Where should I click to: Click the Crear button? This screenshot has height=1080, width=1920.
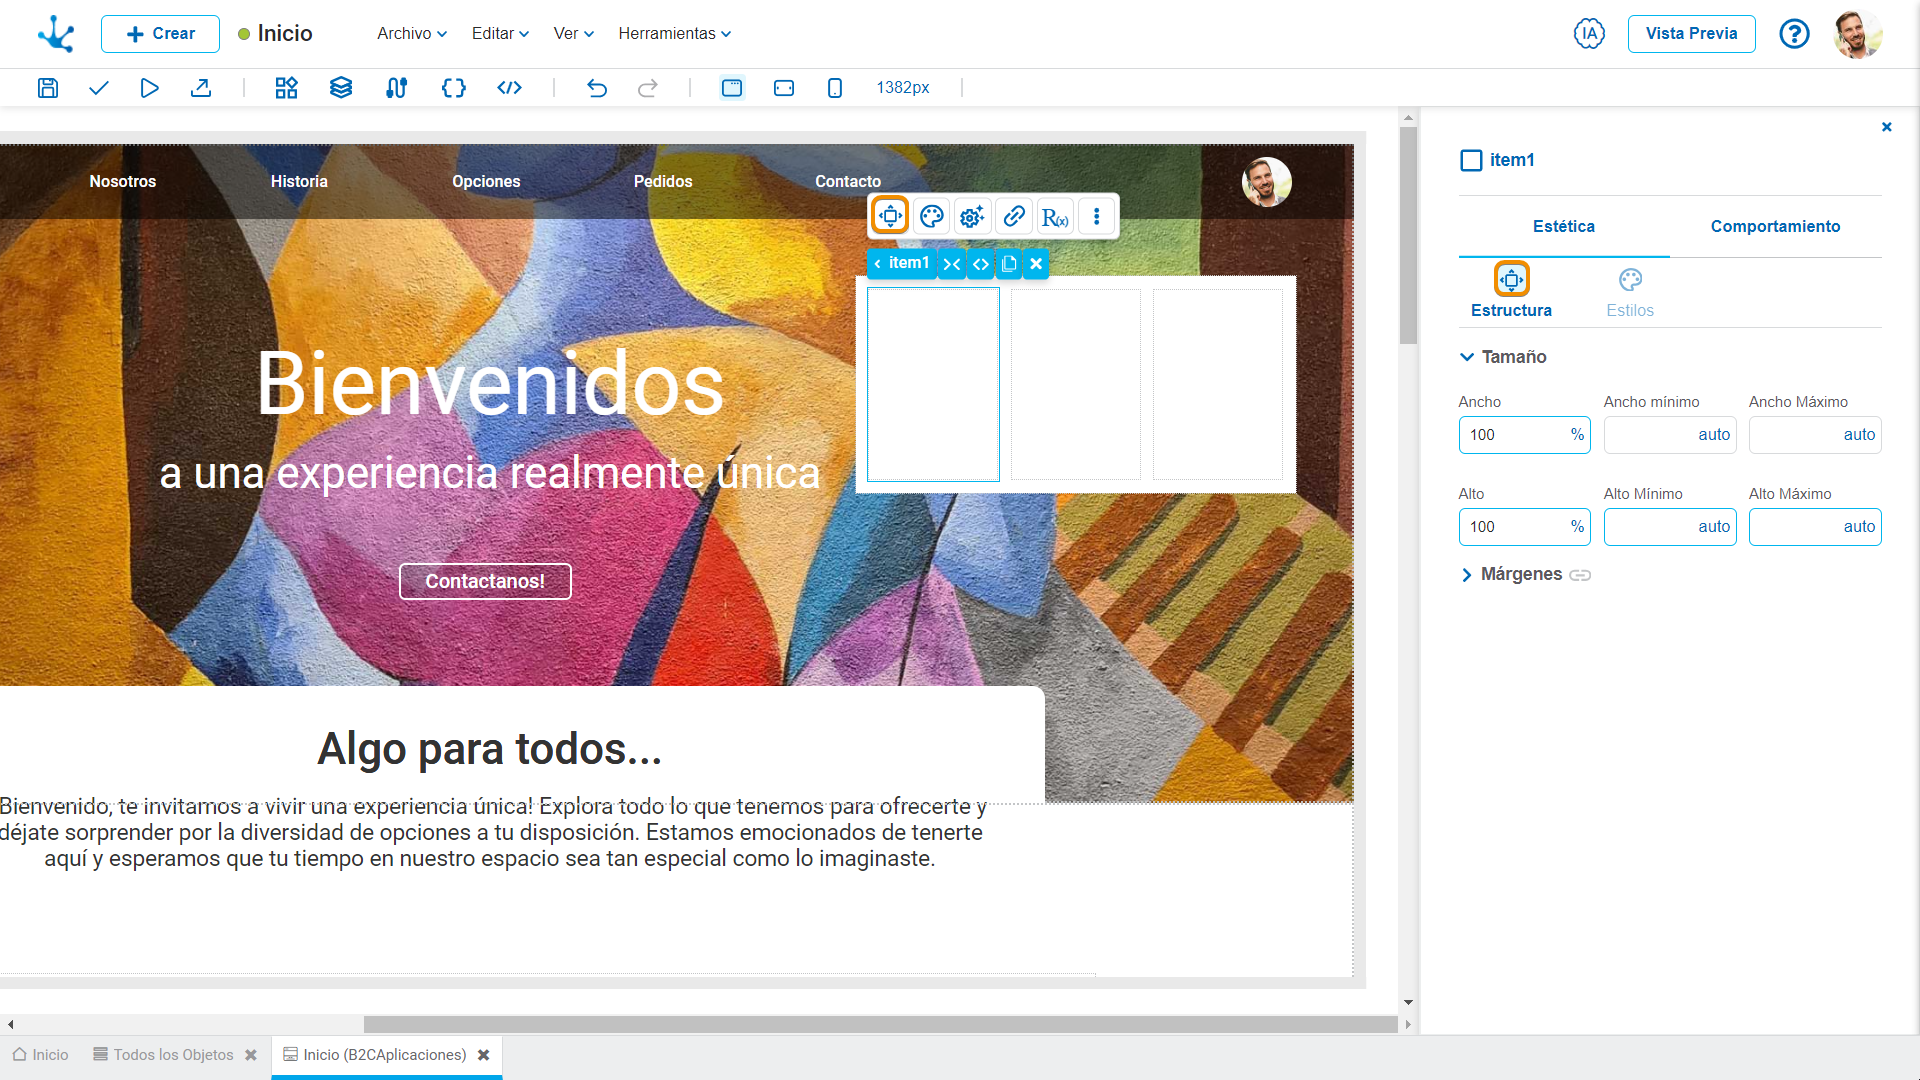160,34
